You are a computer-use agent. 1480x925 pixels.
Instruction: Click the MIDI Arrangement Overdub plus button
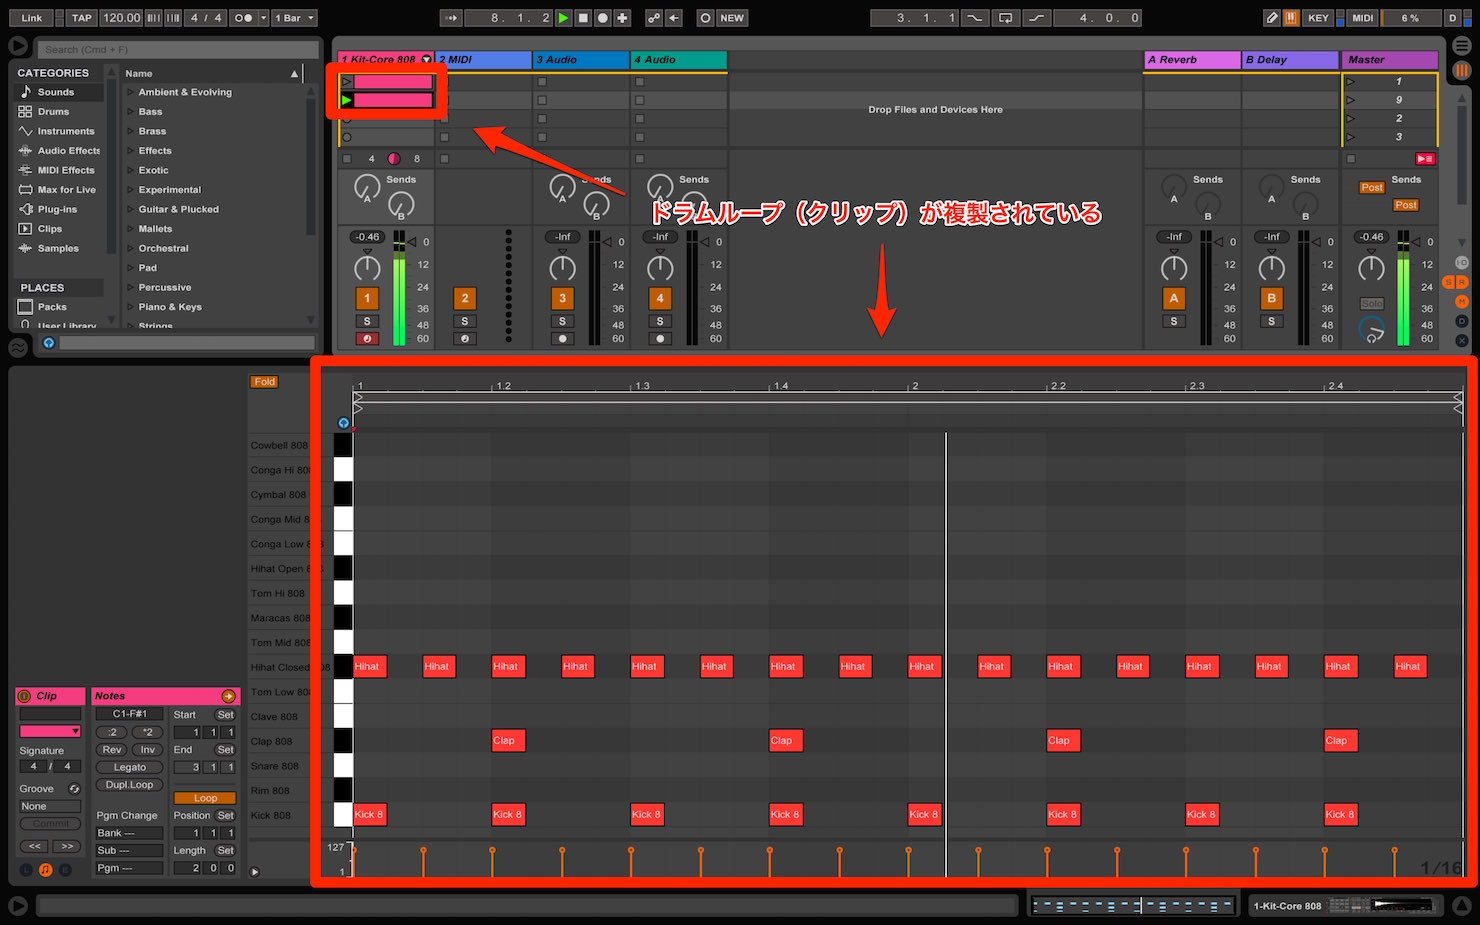(x=622, y=18)
